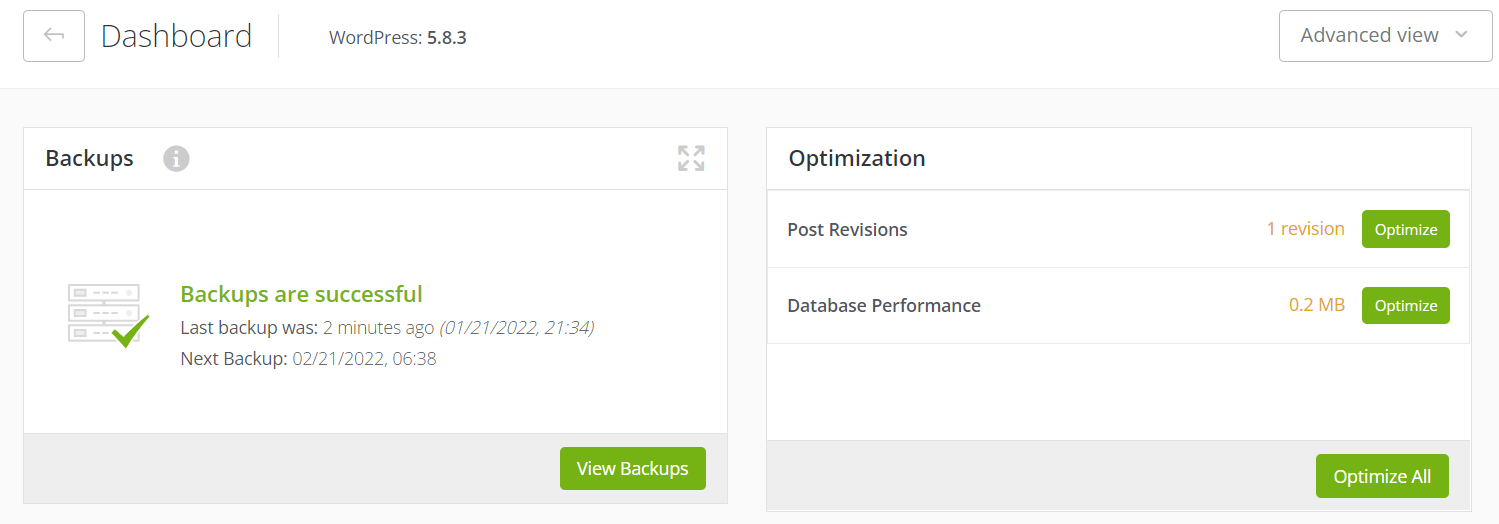Optimize Database Performance
Image resolution: width=1499 pixels, height=524 pixels.
pyautogui.click(x=1405, y=306)
